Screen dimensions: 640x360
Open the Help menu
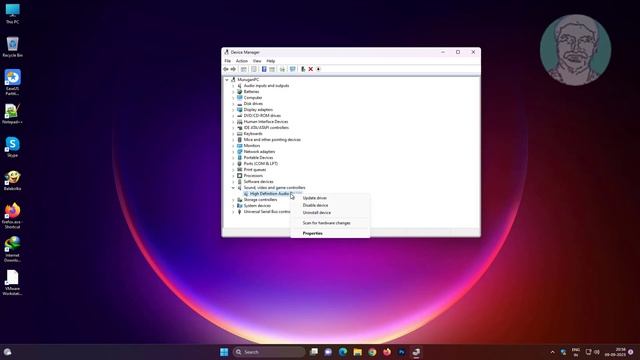pyautogui.click(x=271, y=61)
